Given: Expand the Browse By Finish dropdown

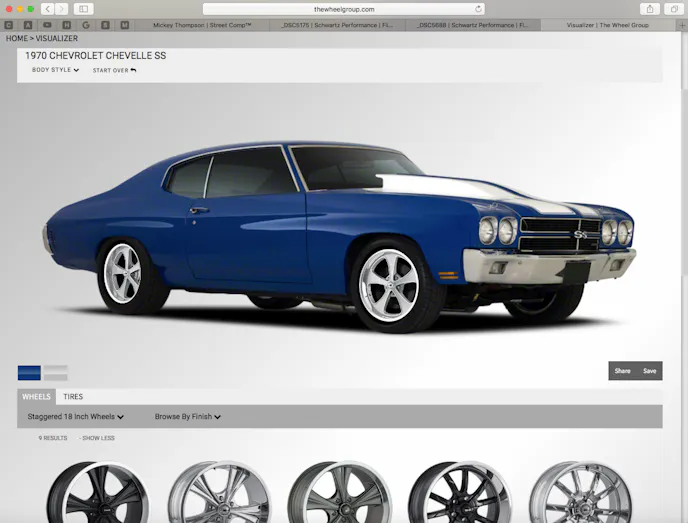Looking at the screenshot, I should 187,416.
